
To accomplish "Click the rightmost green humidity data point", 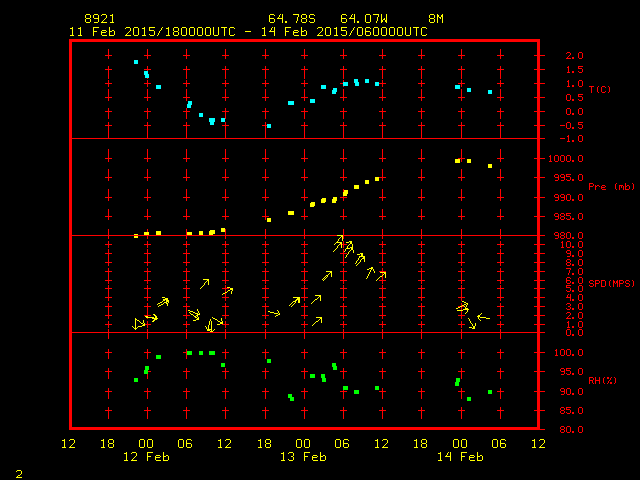I will pos(490,392).
